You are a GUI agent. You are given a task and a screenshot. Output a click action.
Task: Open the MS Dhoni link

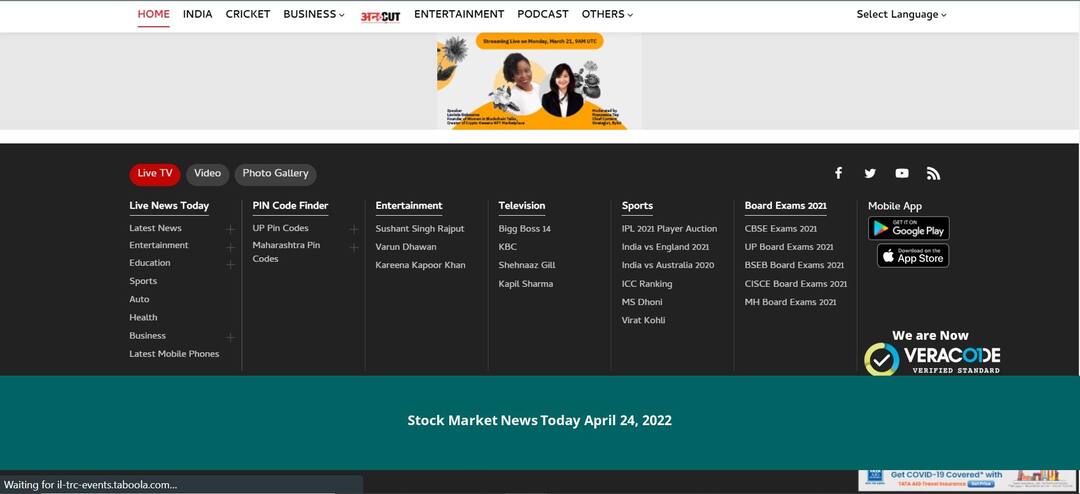point(642,302)
